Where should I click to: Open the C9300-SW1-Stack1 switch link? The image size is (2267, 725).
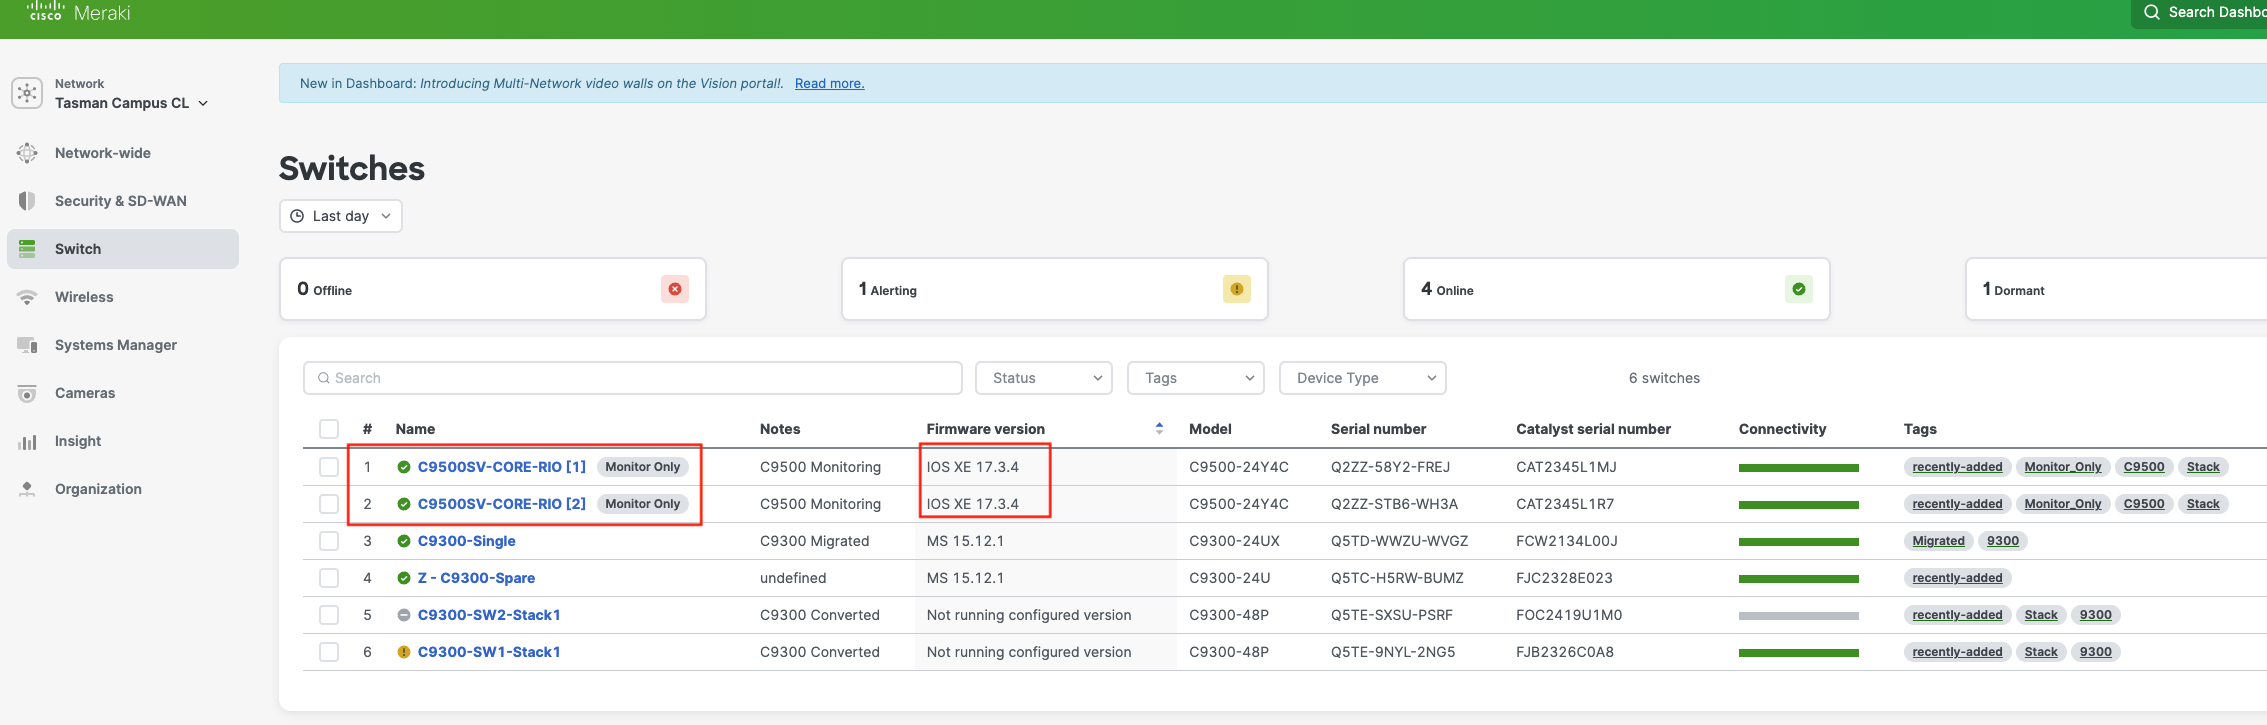(489, 652)
